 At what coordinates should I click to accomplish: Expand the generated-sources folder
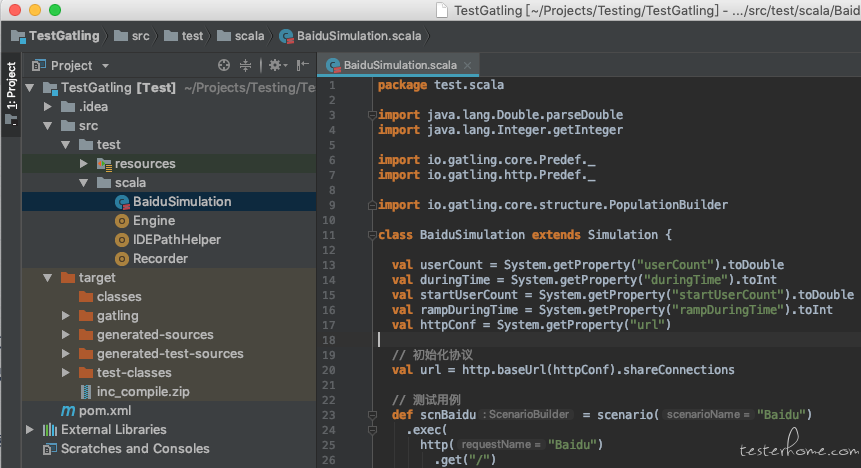pyautogui.click(x=66, y=335)
